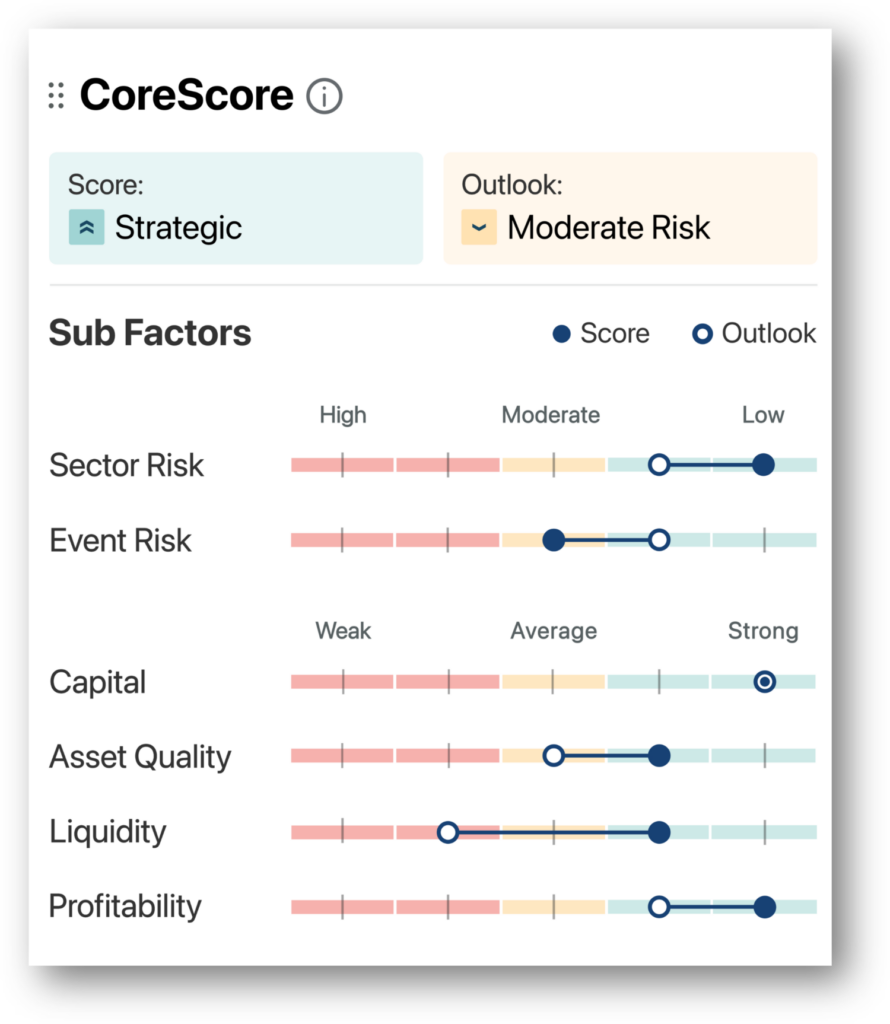Select the Sub Factors section header
This screenshot has height=1024, width=890.
[x=150, y=333]
